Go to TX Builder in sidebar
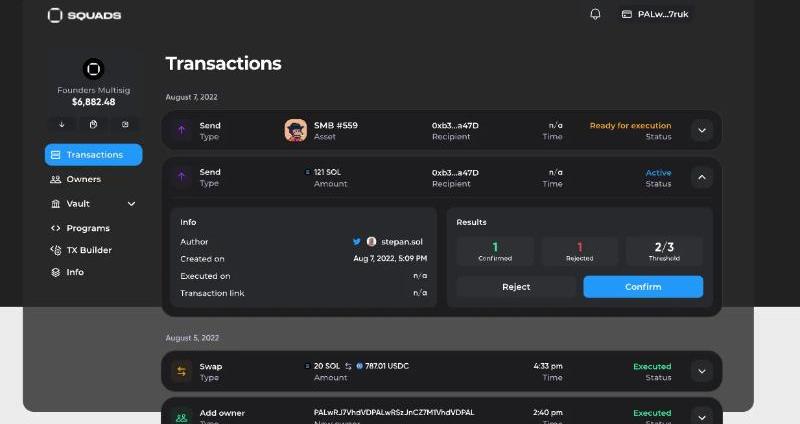Viewport: 800px width, 424px height. click(88, 250)
